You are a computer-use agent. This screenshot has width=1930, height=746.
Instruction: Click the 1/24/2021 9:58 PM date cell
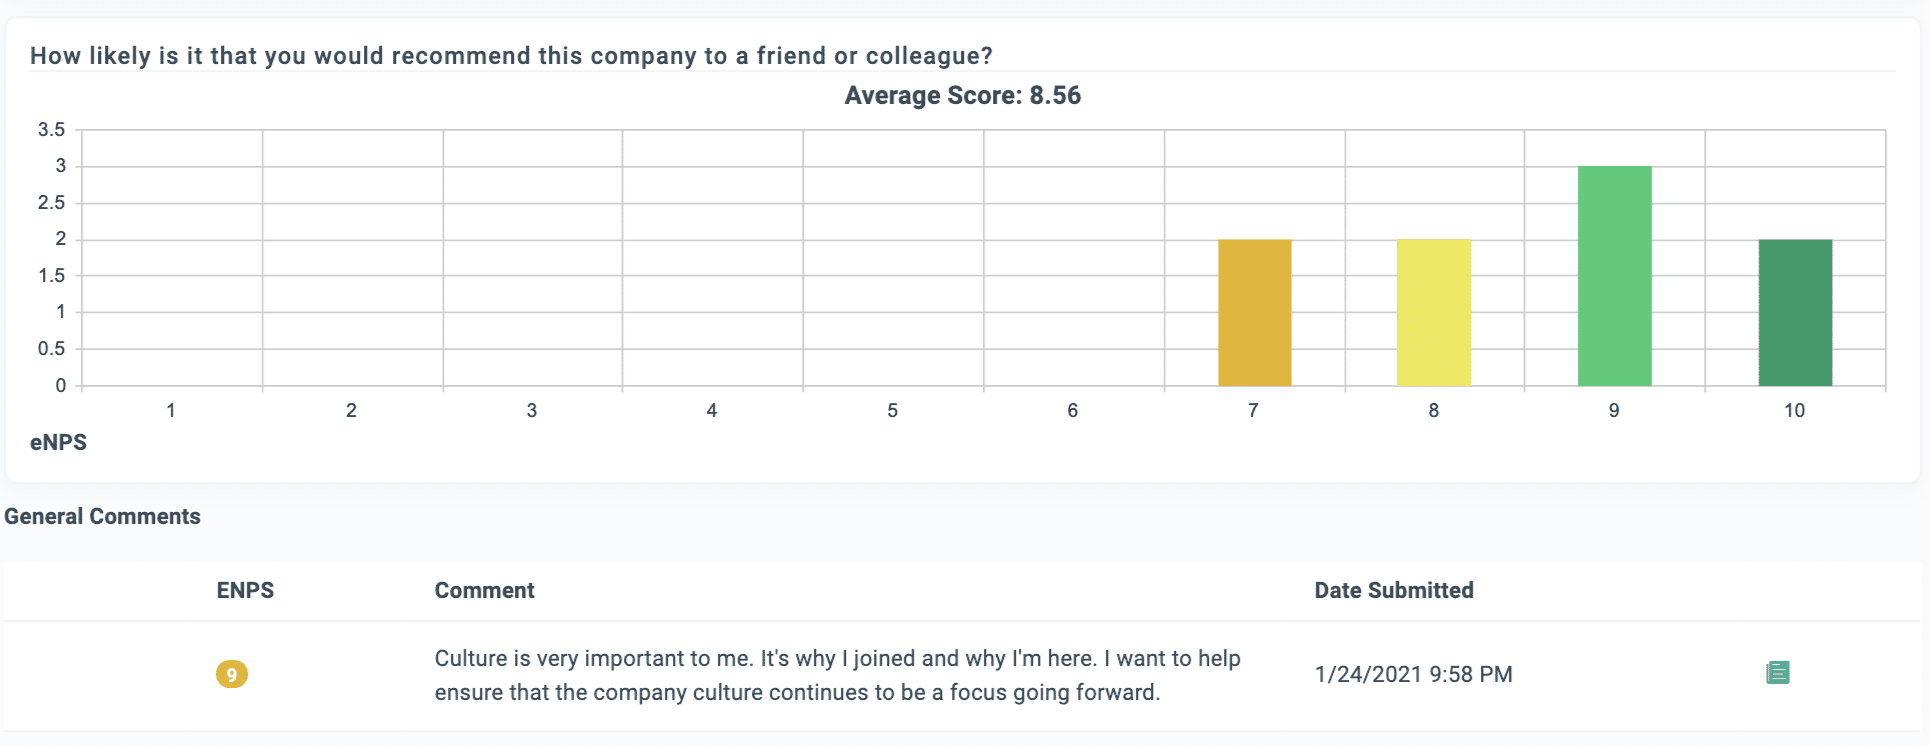pyautogui.click(x=1413, y=674)
